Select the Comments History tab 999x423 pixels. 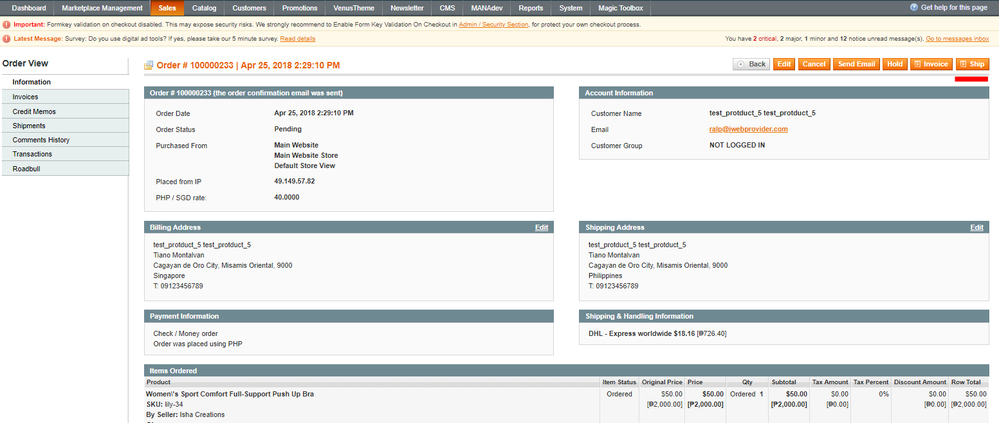tap(41, 139)
